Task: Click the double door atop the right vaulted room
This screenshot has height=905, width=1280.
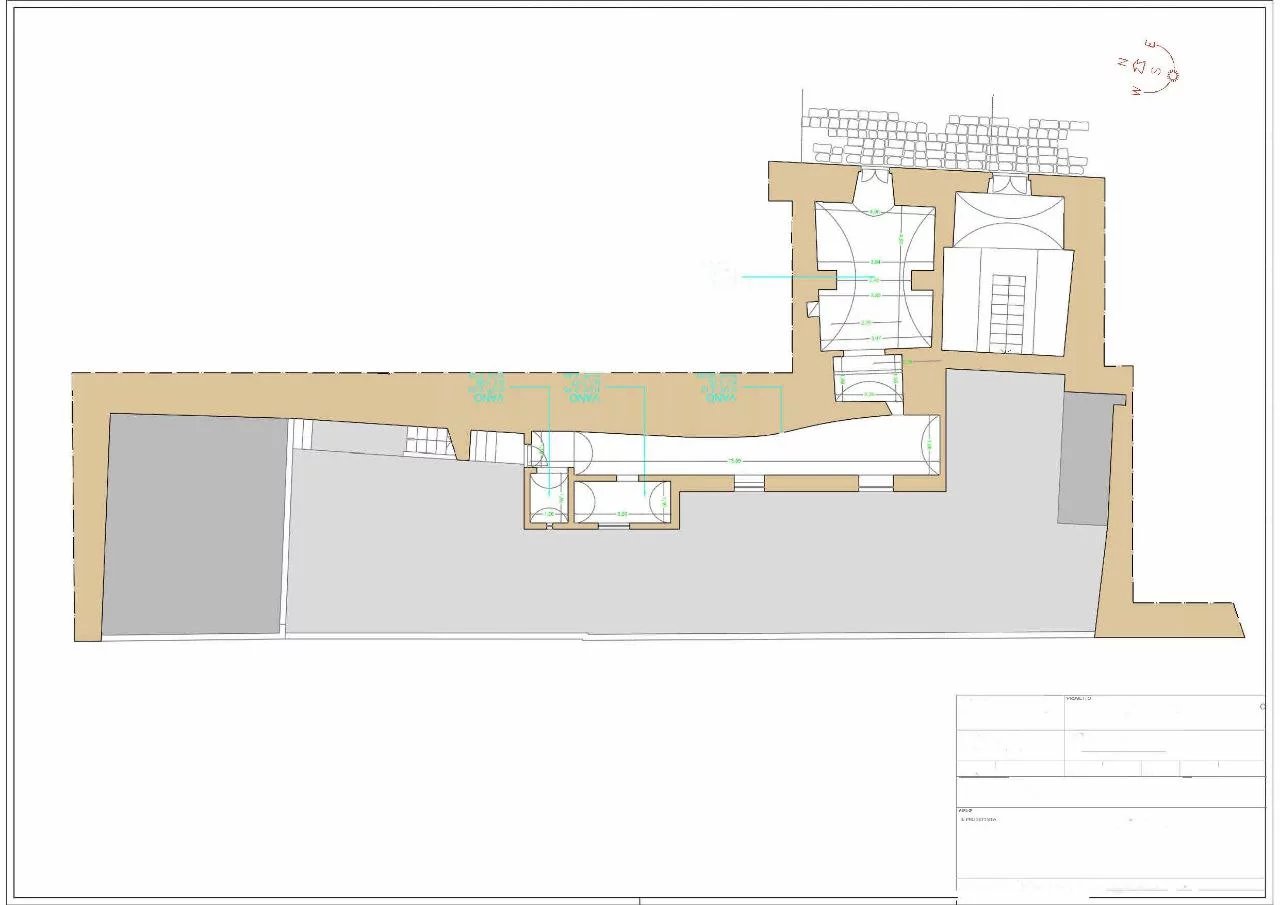Action: pyautogui.click(x=1008, y=185)
